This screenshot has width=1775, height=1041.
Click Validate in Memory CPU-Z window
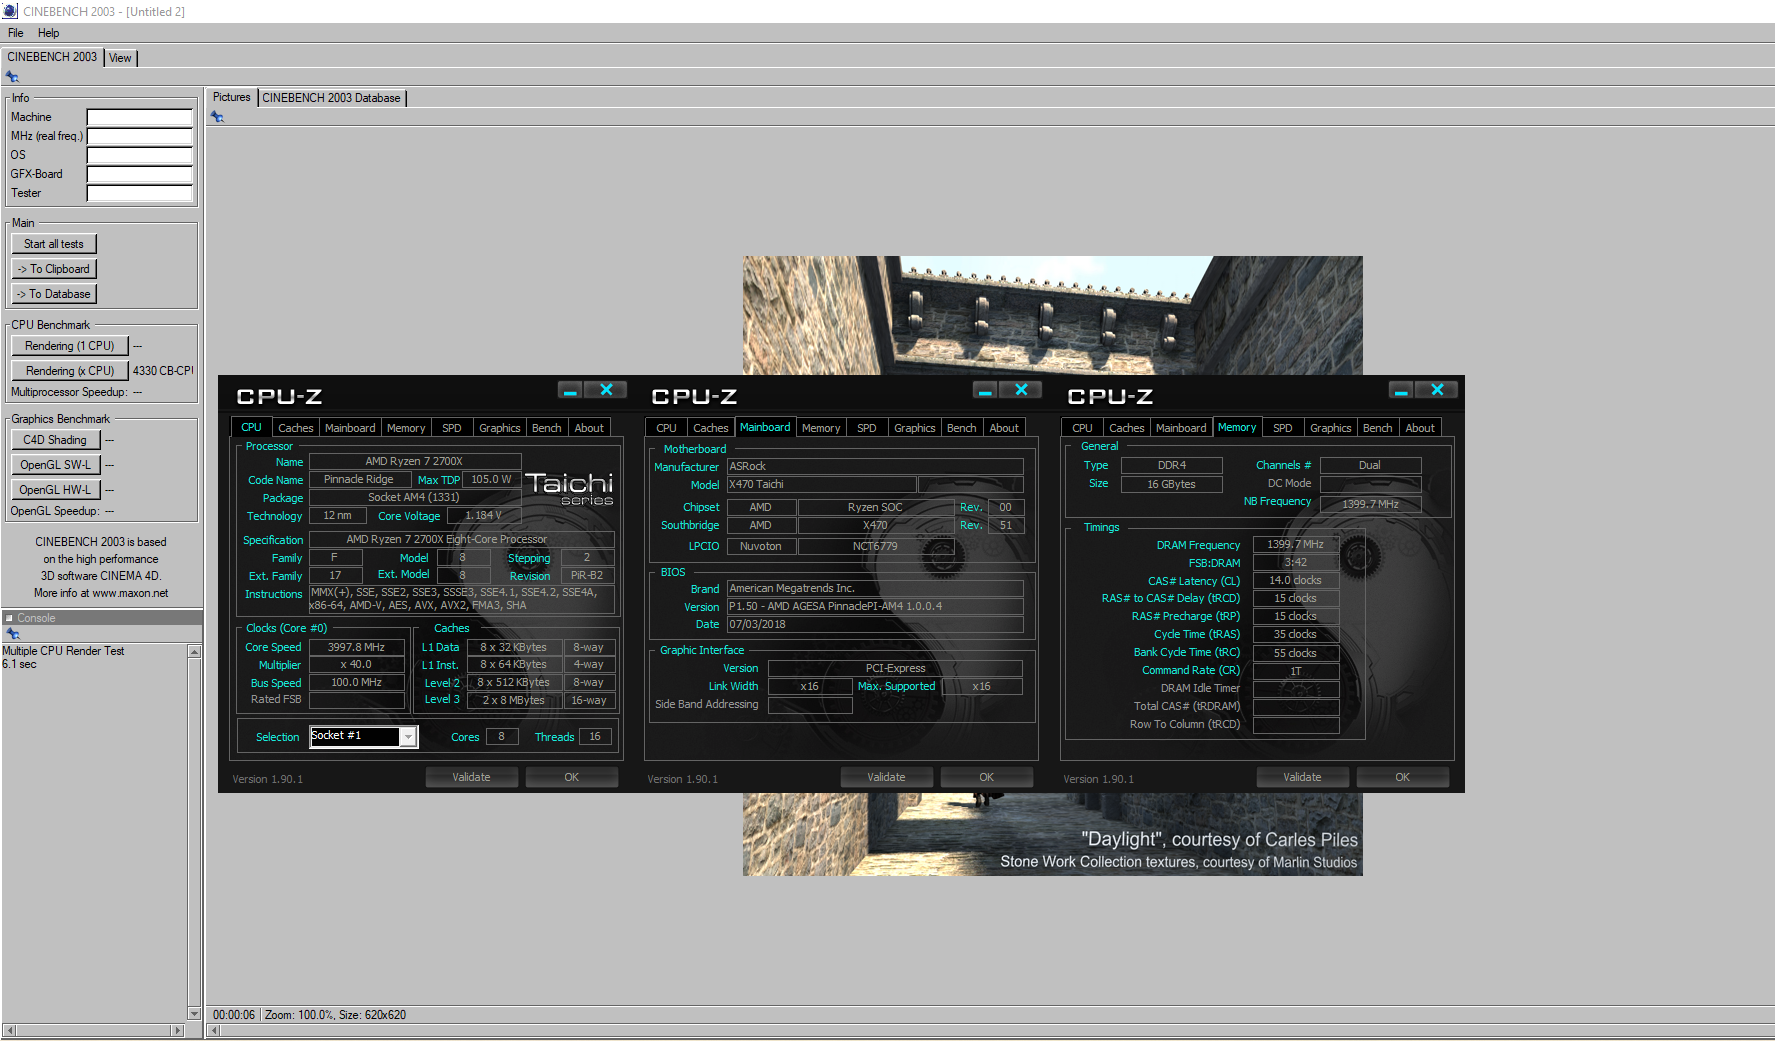1303,777
